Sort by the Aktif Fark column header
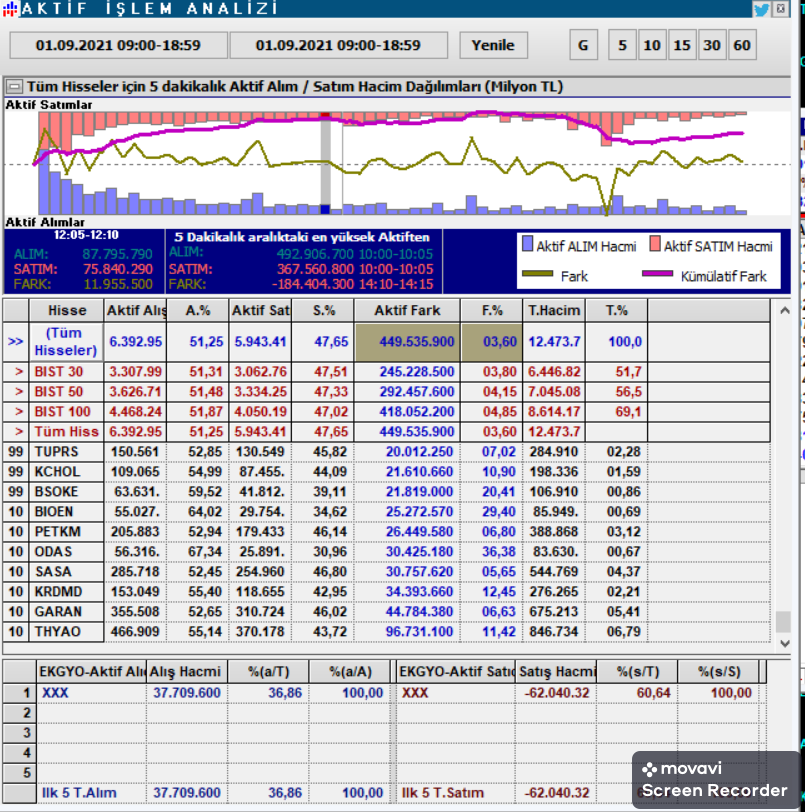805x812 pixels. coord(407,311)
